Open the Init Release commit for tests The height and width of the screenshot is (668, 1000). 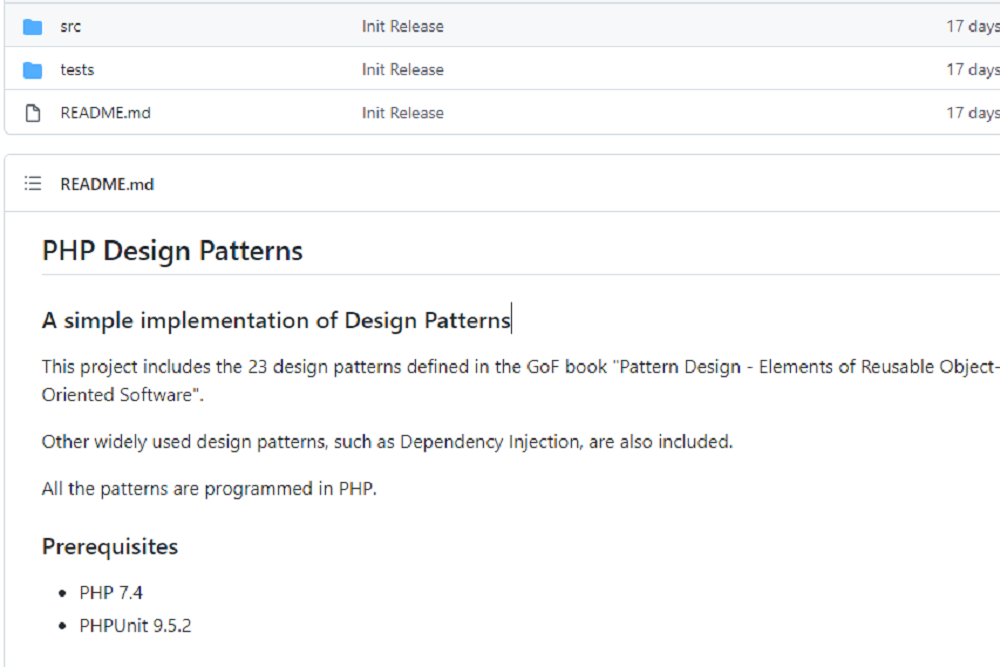402,70
